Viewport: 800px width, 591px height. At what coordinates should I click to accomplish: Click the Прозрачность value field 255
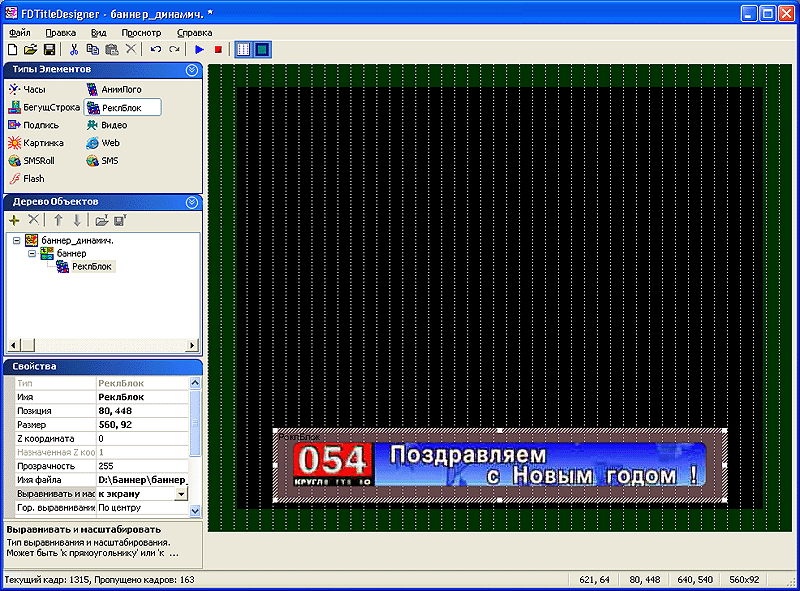pos(142,466)
